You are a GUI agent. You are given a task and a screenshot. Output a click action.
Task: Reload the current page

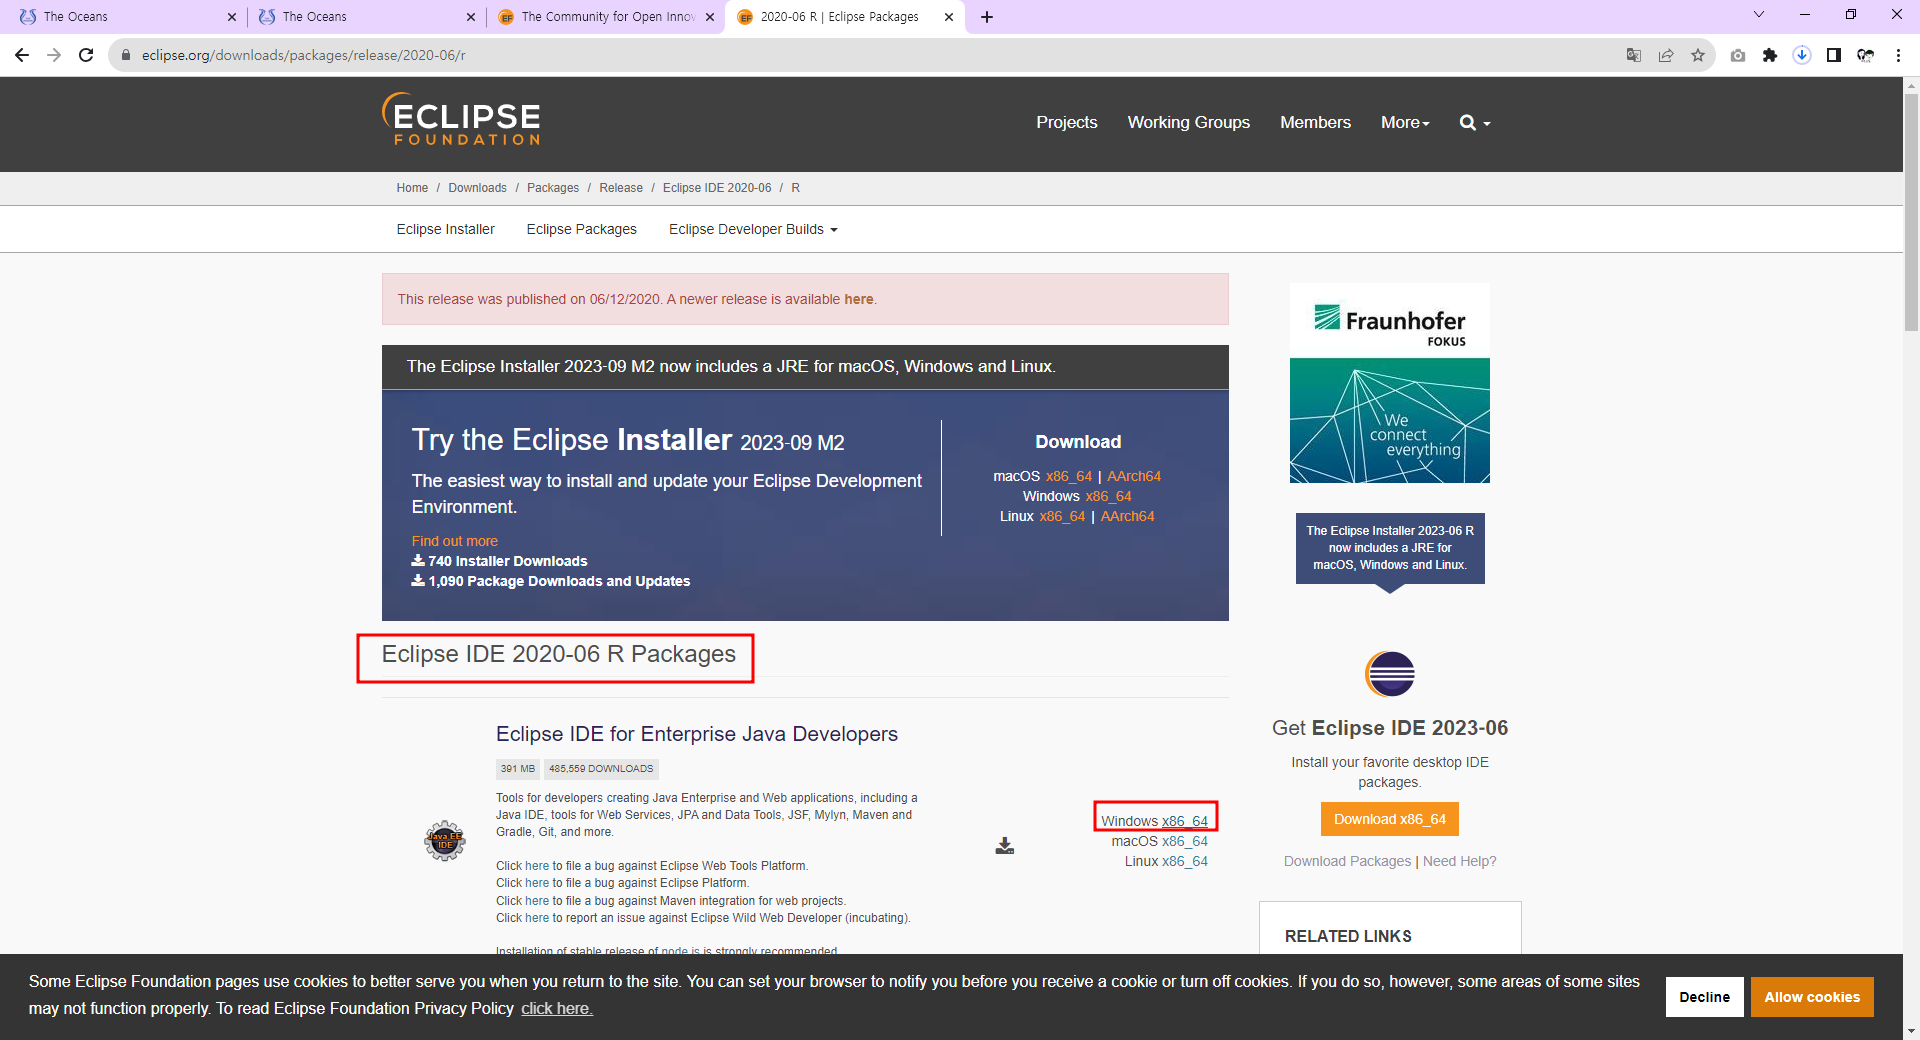coord(86,55)
